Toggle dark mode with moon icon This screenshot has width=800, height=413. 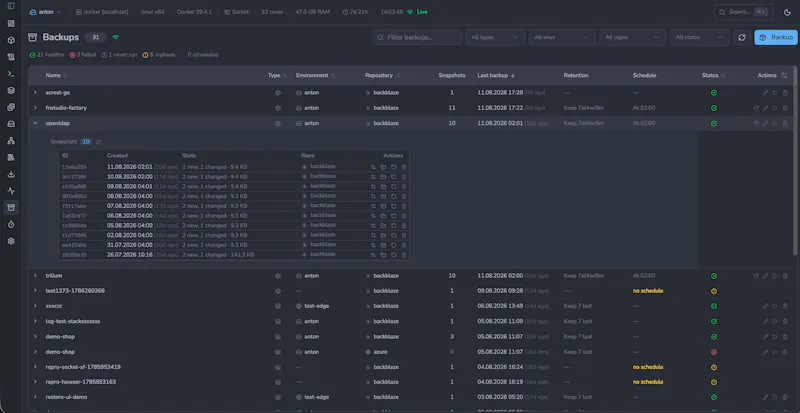(x=787, y=12)
